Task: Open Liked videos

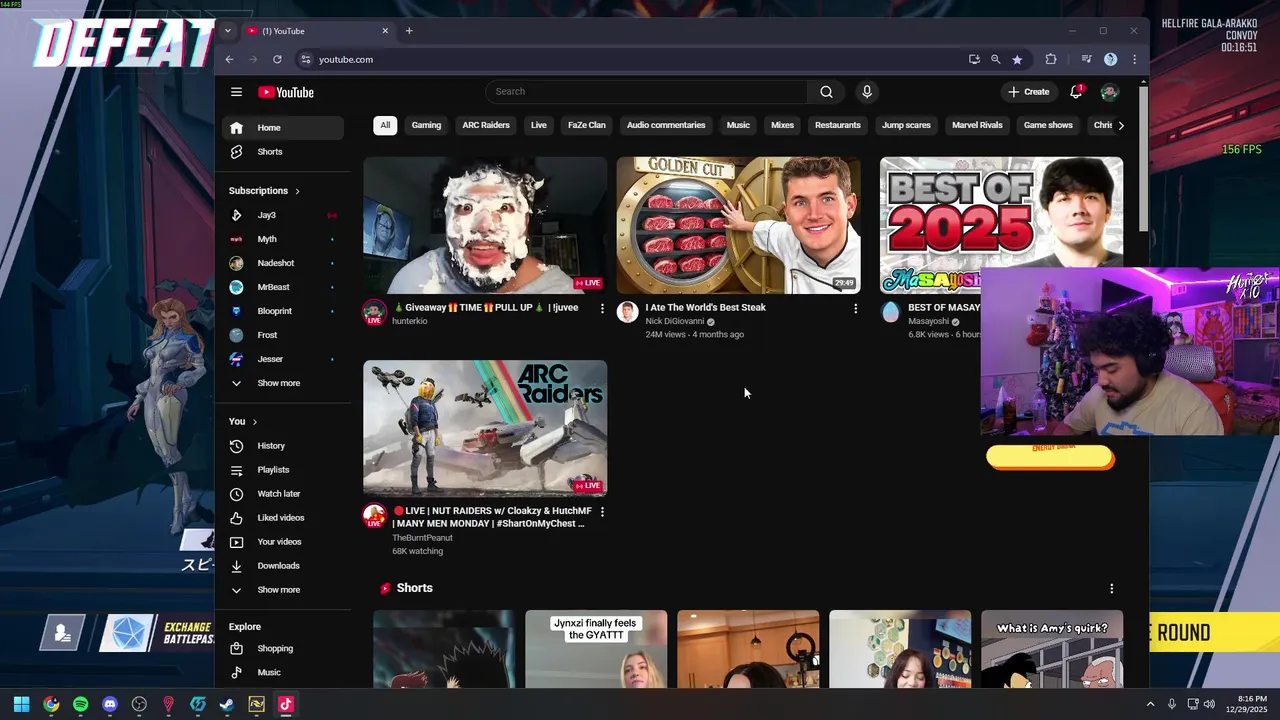Action: (x=283, y=518)
